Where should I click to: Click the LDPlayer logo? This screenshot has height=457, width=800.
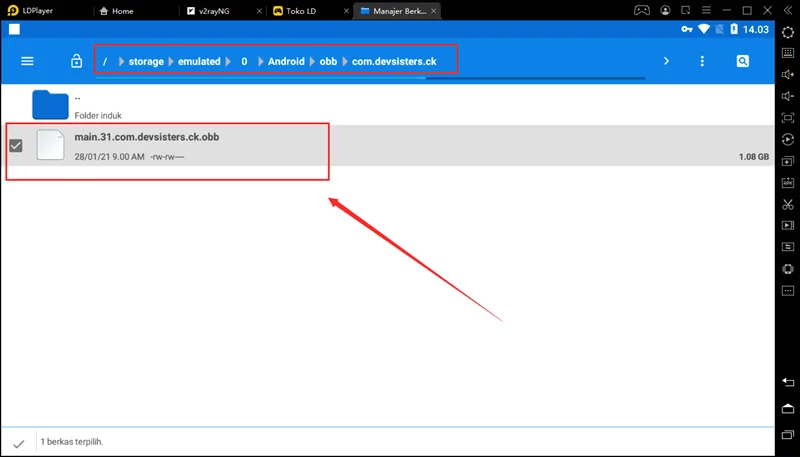13,10
